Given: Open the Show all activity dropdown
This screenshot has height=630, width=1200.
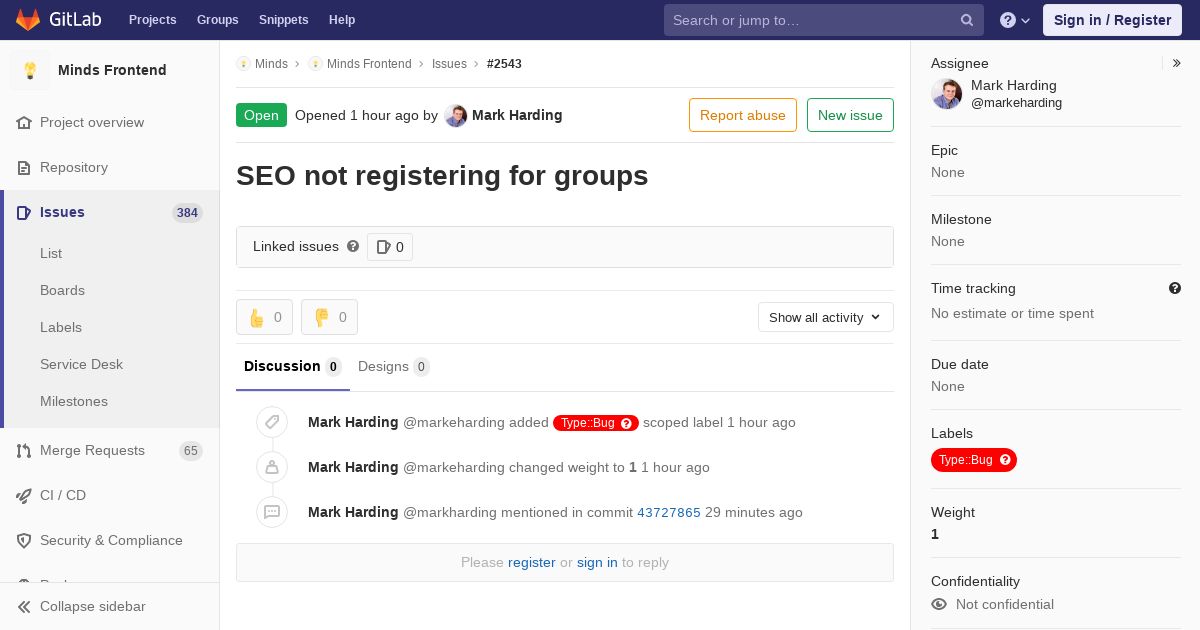Looking at the screenshot, I should [x=826, y=317].
